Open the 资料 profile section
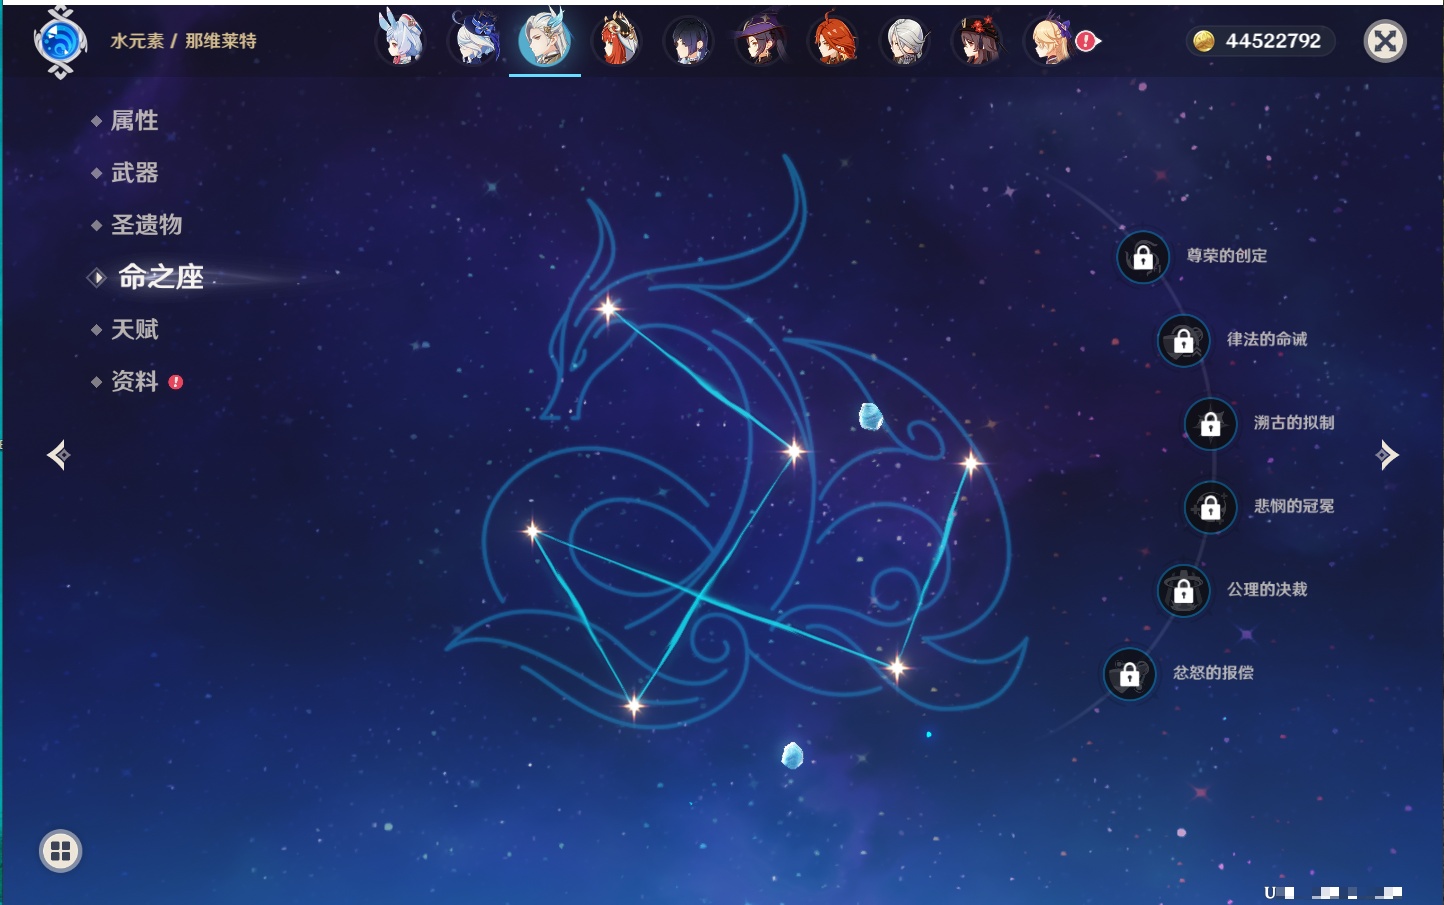This screenshot has height=905, width=1444. 134,381
